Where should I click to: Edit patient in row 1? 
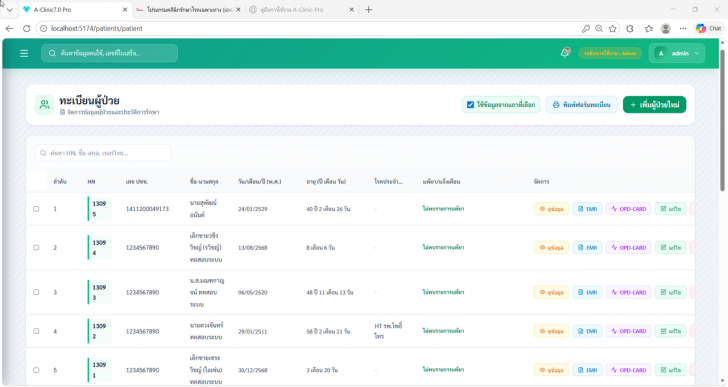[670, 209]
